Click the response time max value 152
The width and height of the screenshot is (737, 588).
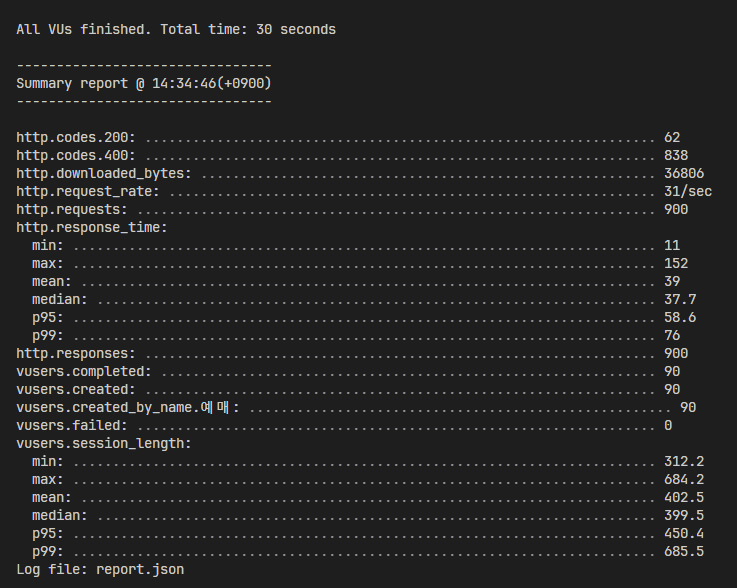click(x=676, y=264)
